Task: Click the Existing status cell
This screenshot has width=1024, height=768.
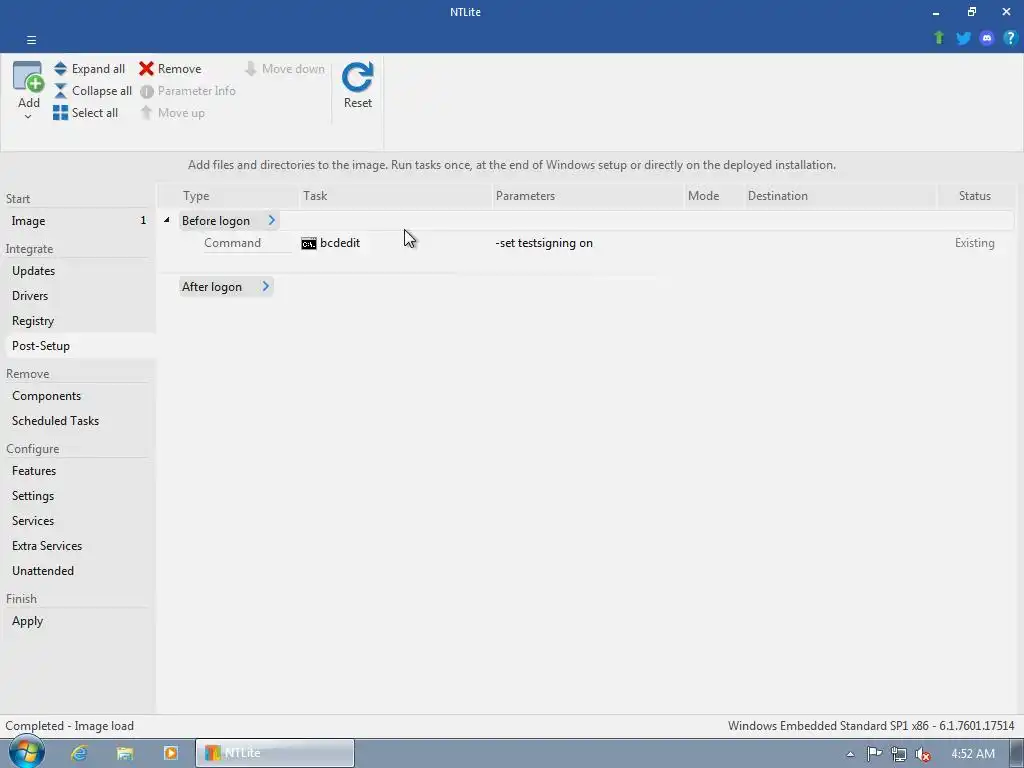Action: point(974,243)
